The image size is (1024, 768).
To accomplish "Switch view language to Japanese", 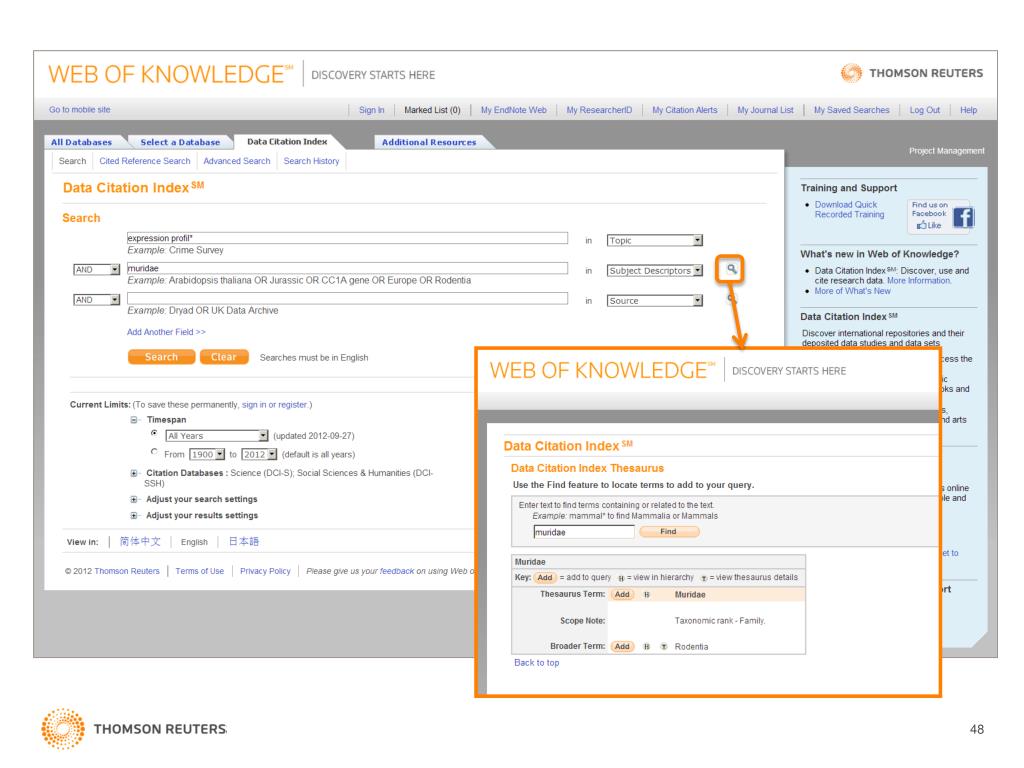I will 244,541.
